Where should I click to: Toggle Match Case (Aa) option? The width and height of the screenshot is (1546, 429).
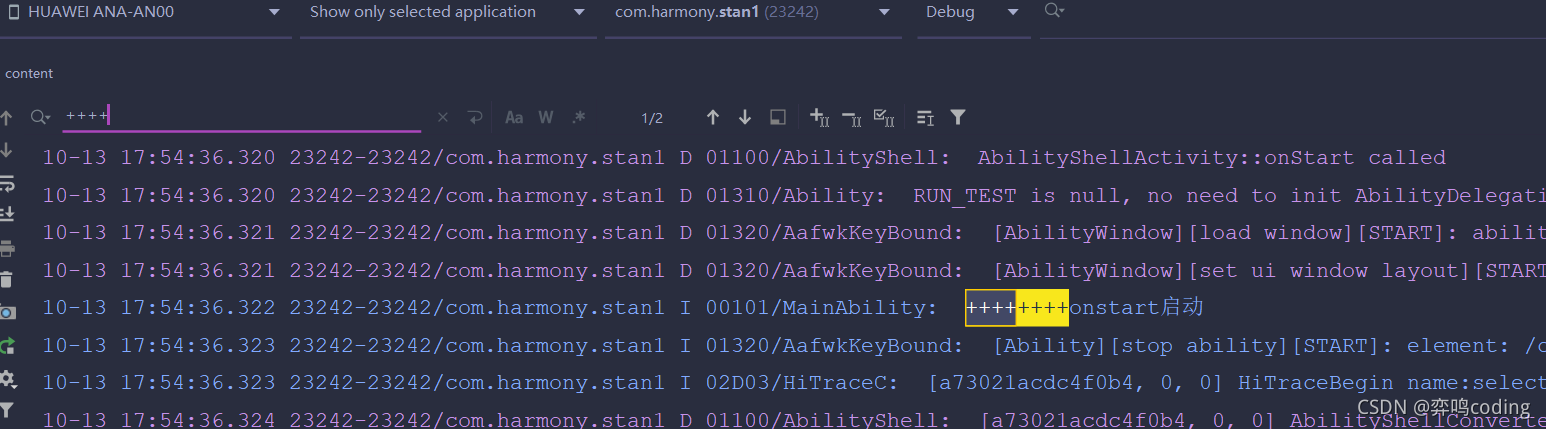pos(514,118)
